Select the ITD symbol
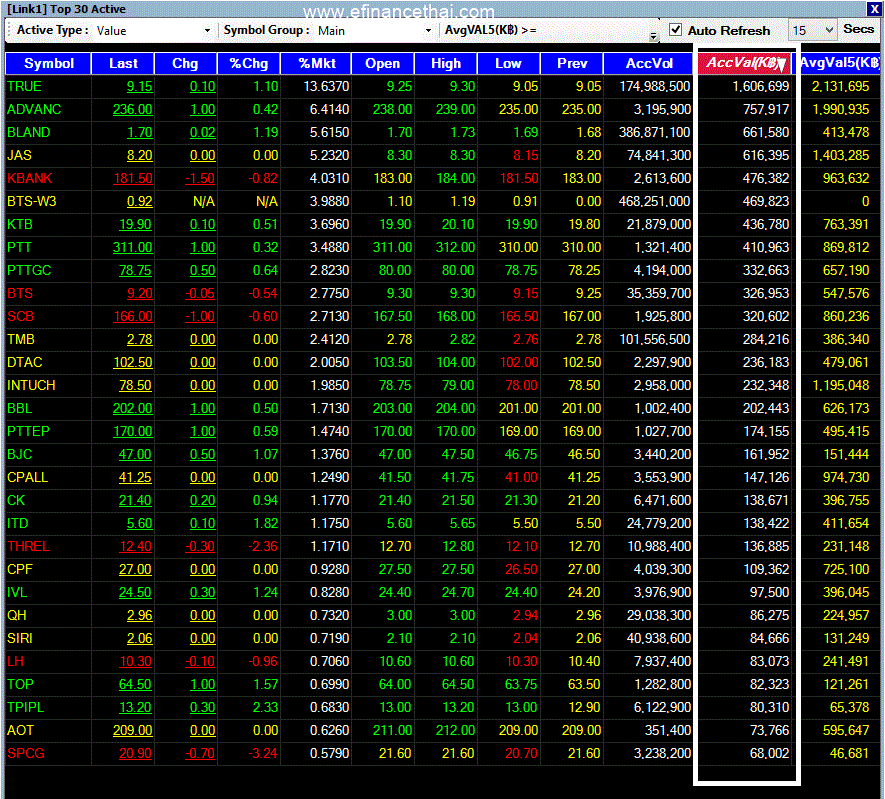 (17, 523)
